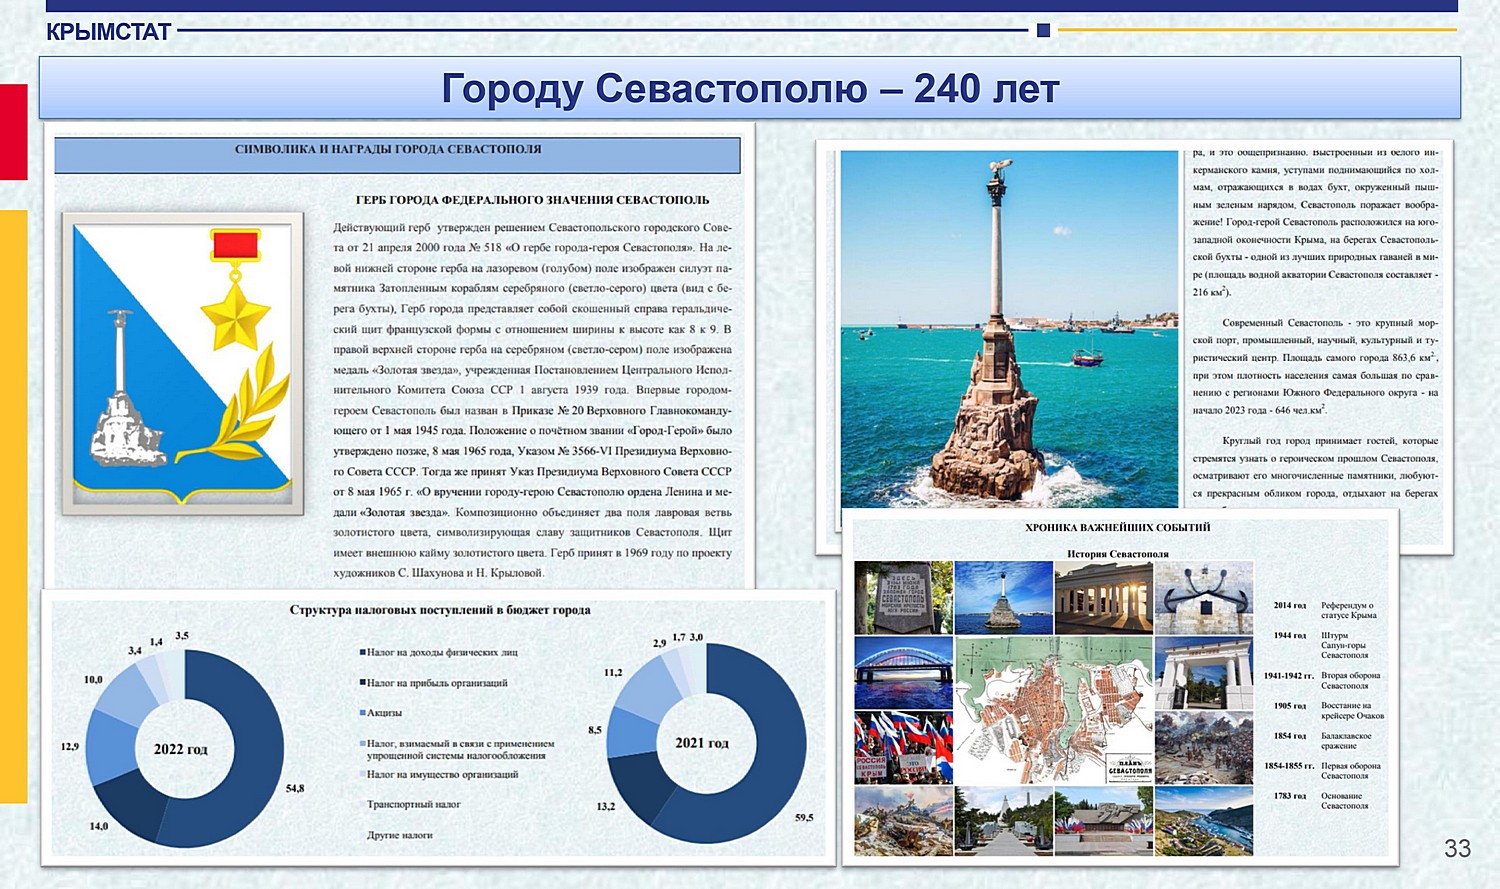Click the '13,2' data label

606,806
